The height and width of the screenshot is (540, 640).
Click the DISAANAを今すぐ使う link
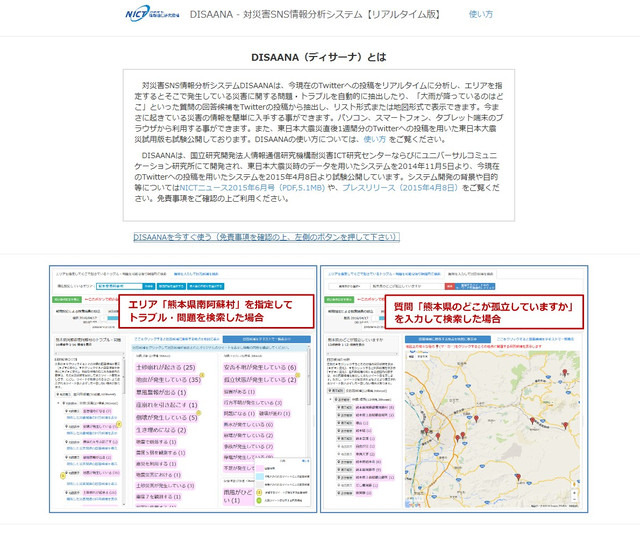[267, 237]
